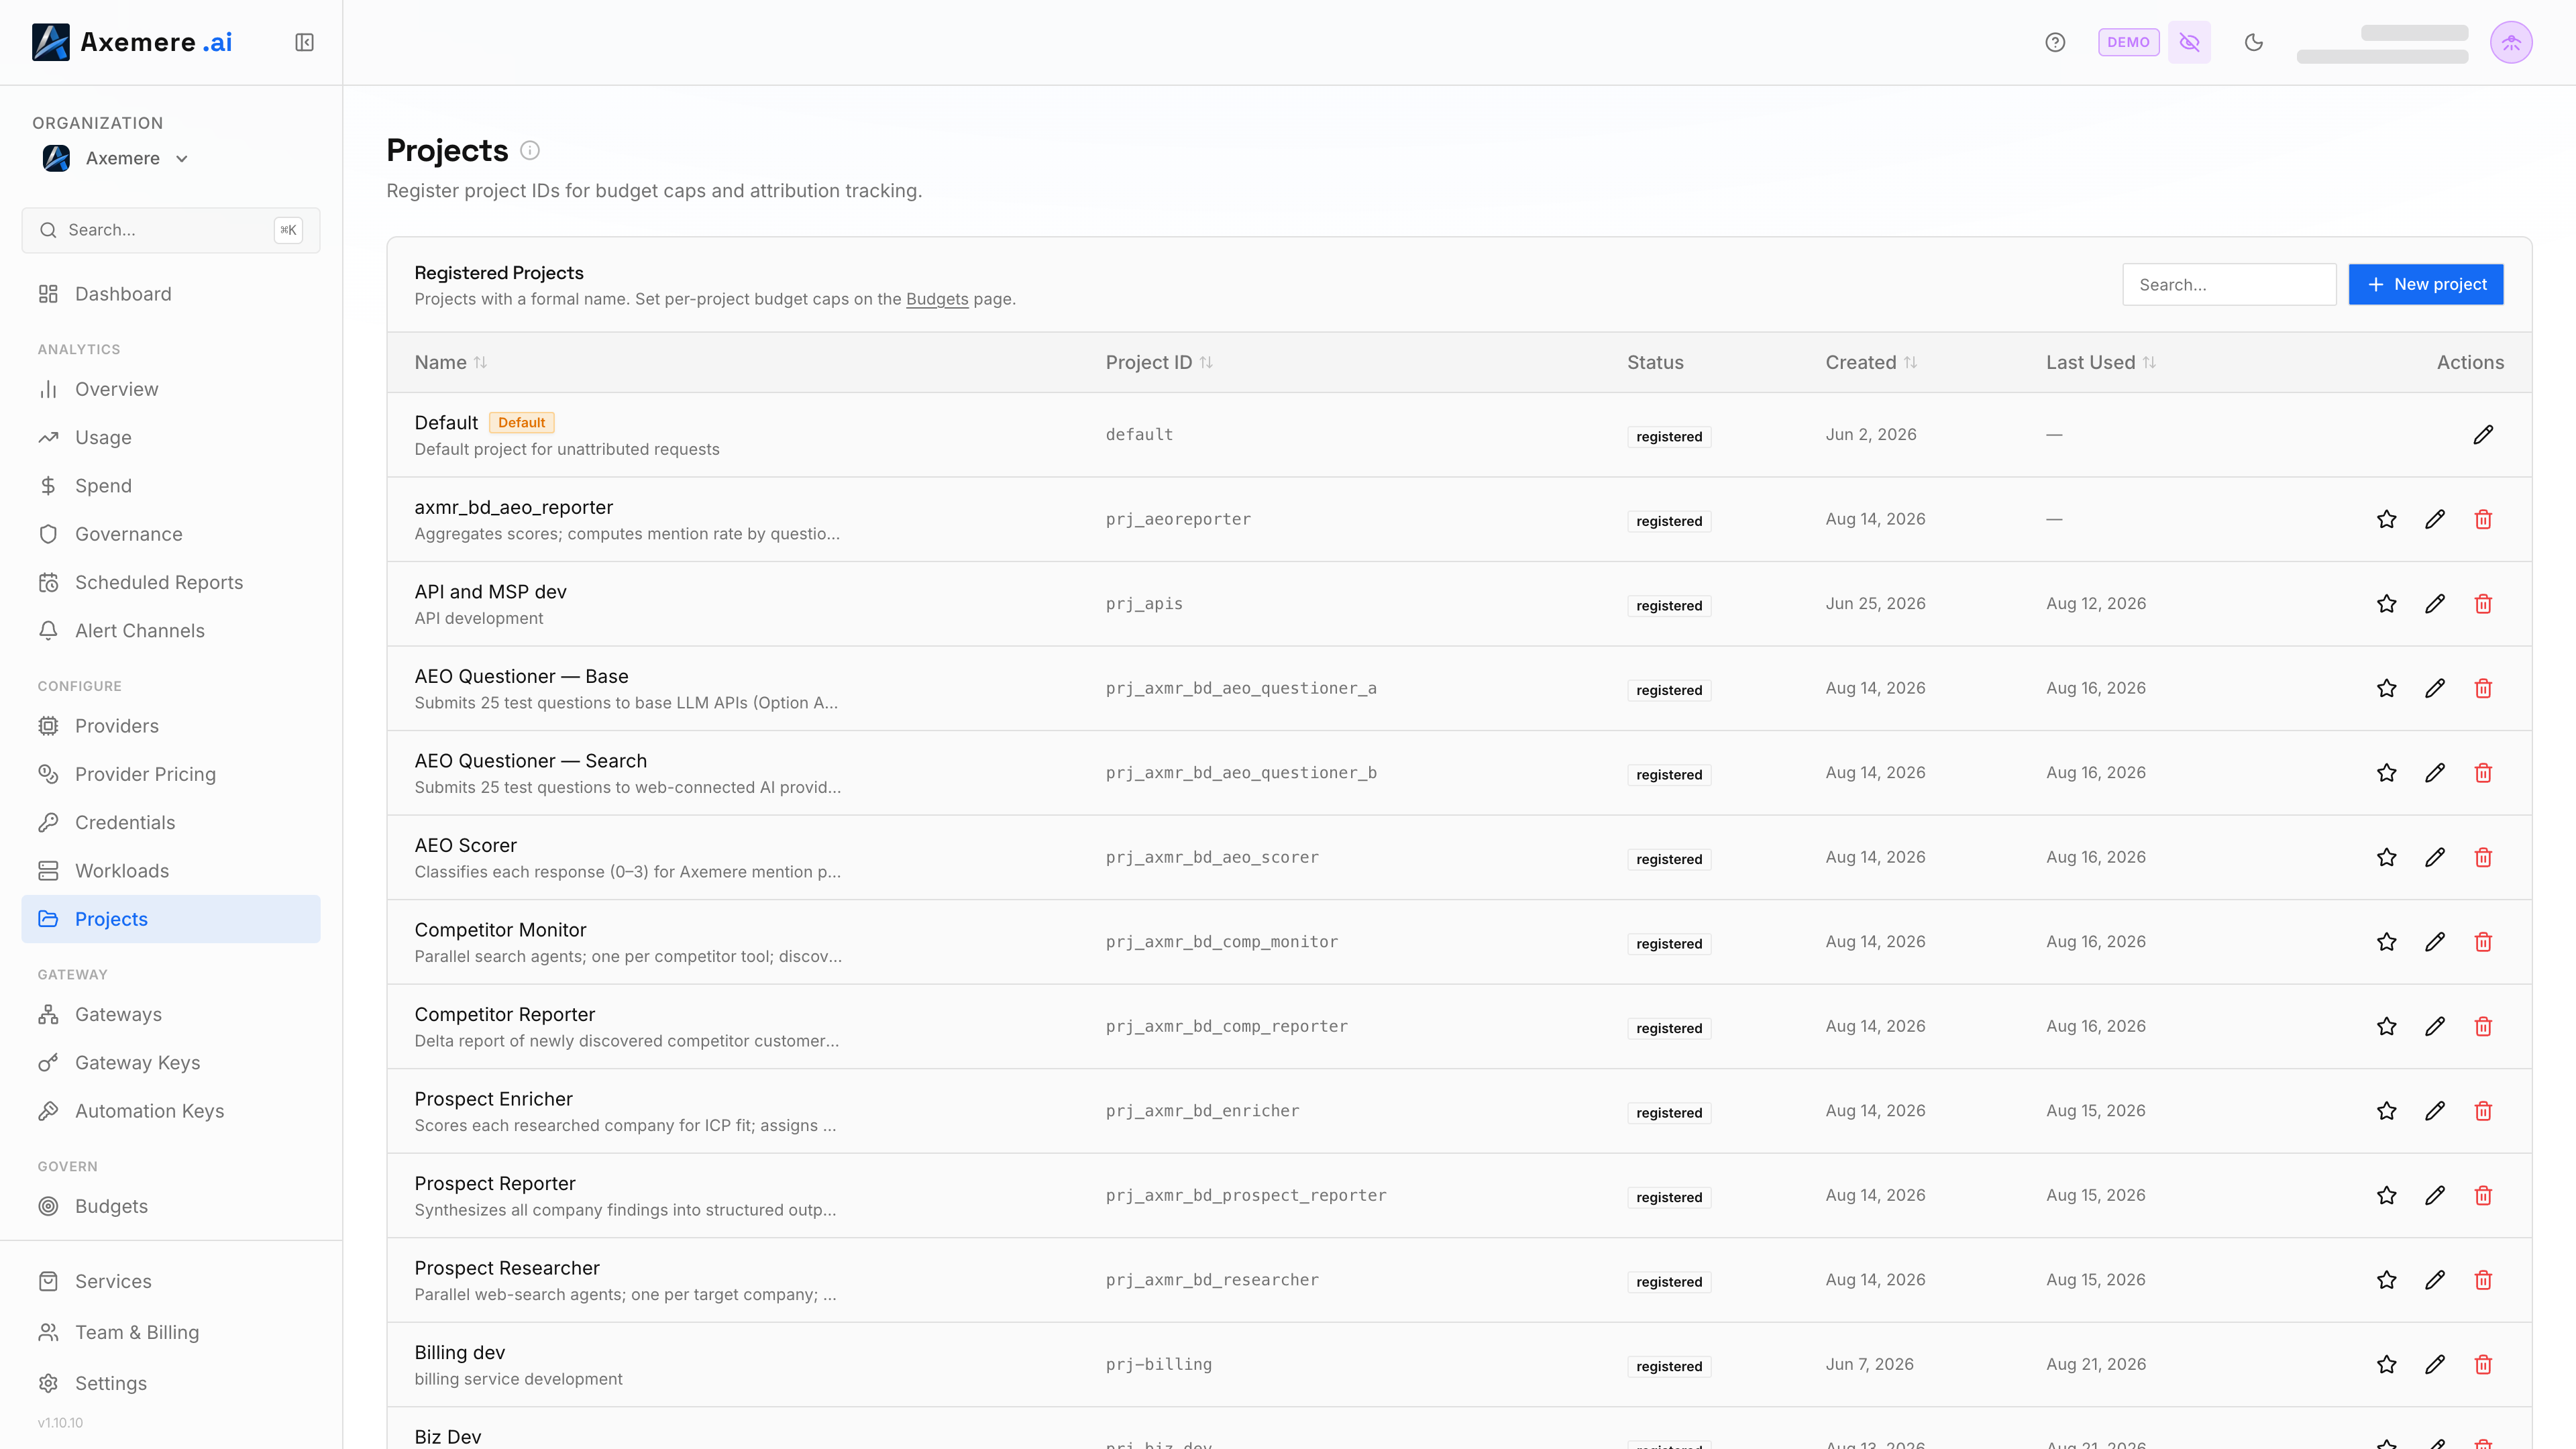Delete the Prospect Researcher project

[2483, 1280]
